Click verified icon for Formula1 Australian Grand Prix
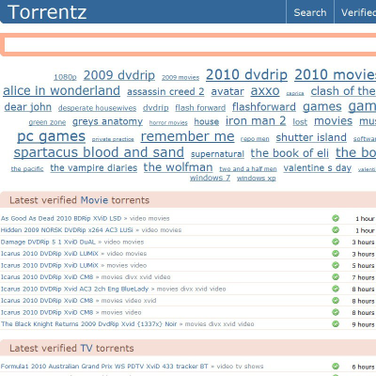Screen dimensions: 376x376 point(336,366)
